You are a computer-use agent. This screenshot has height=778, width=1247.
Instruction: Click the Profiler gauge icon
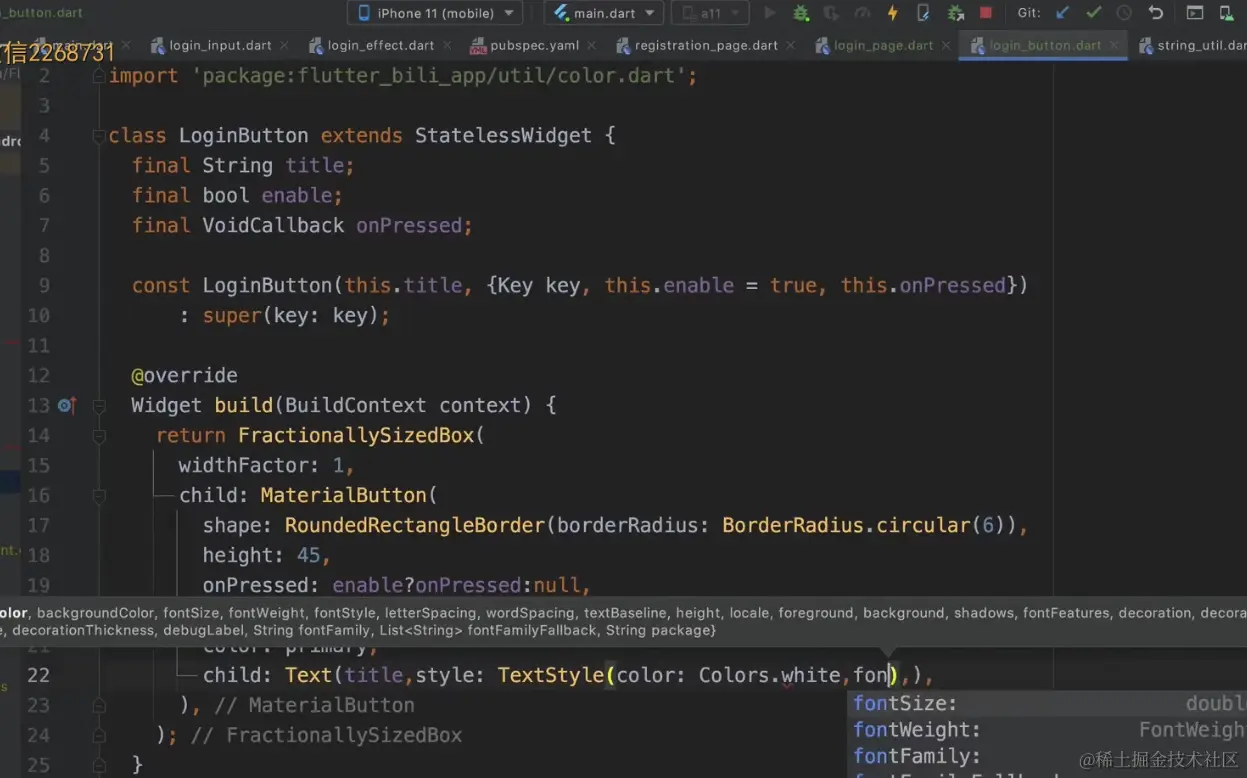[862, 13]
